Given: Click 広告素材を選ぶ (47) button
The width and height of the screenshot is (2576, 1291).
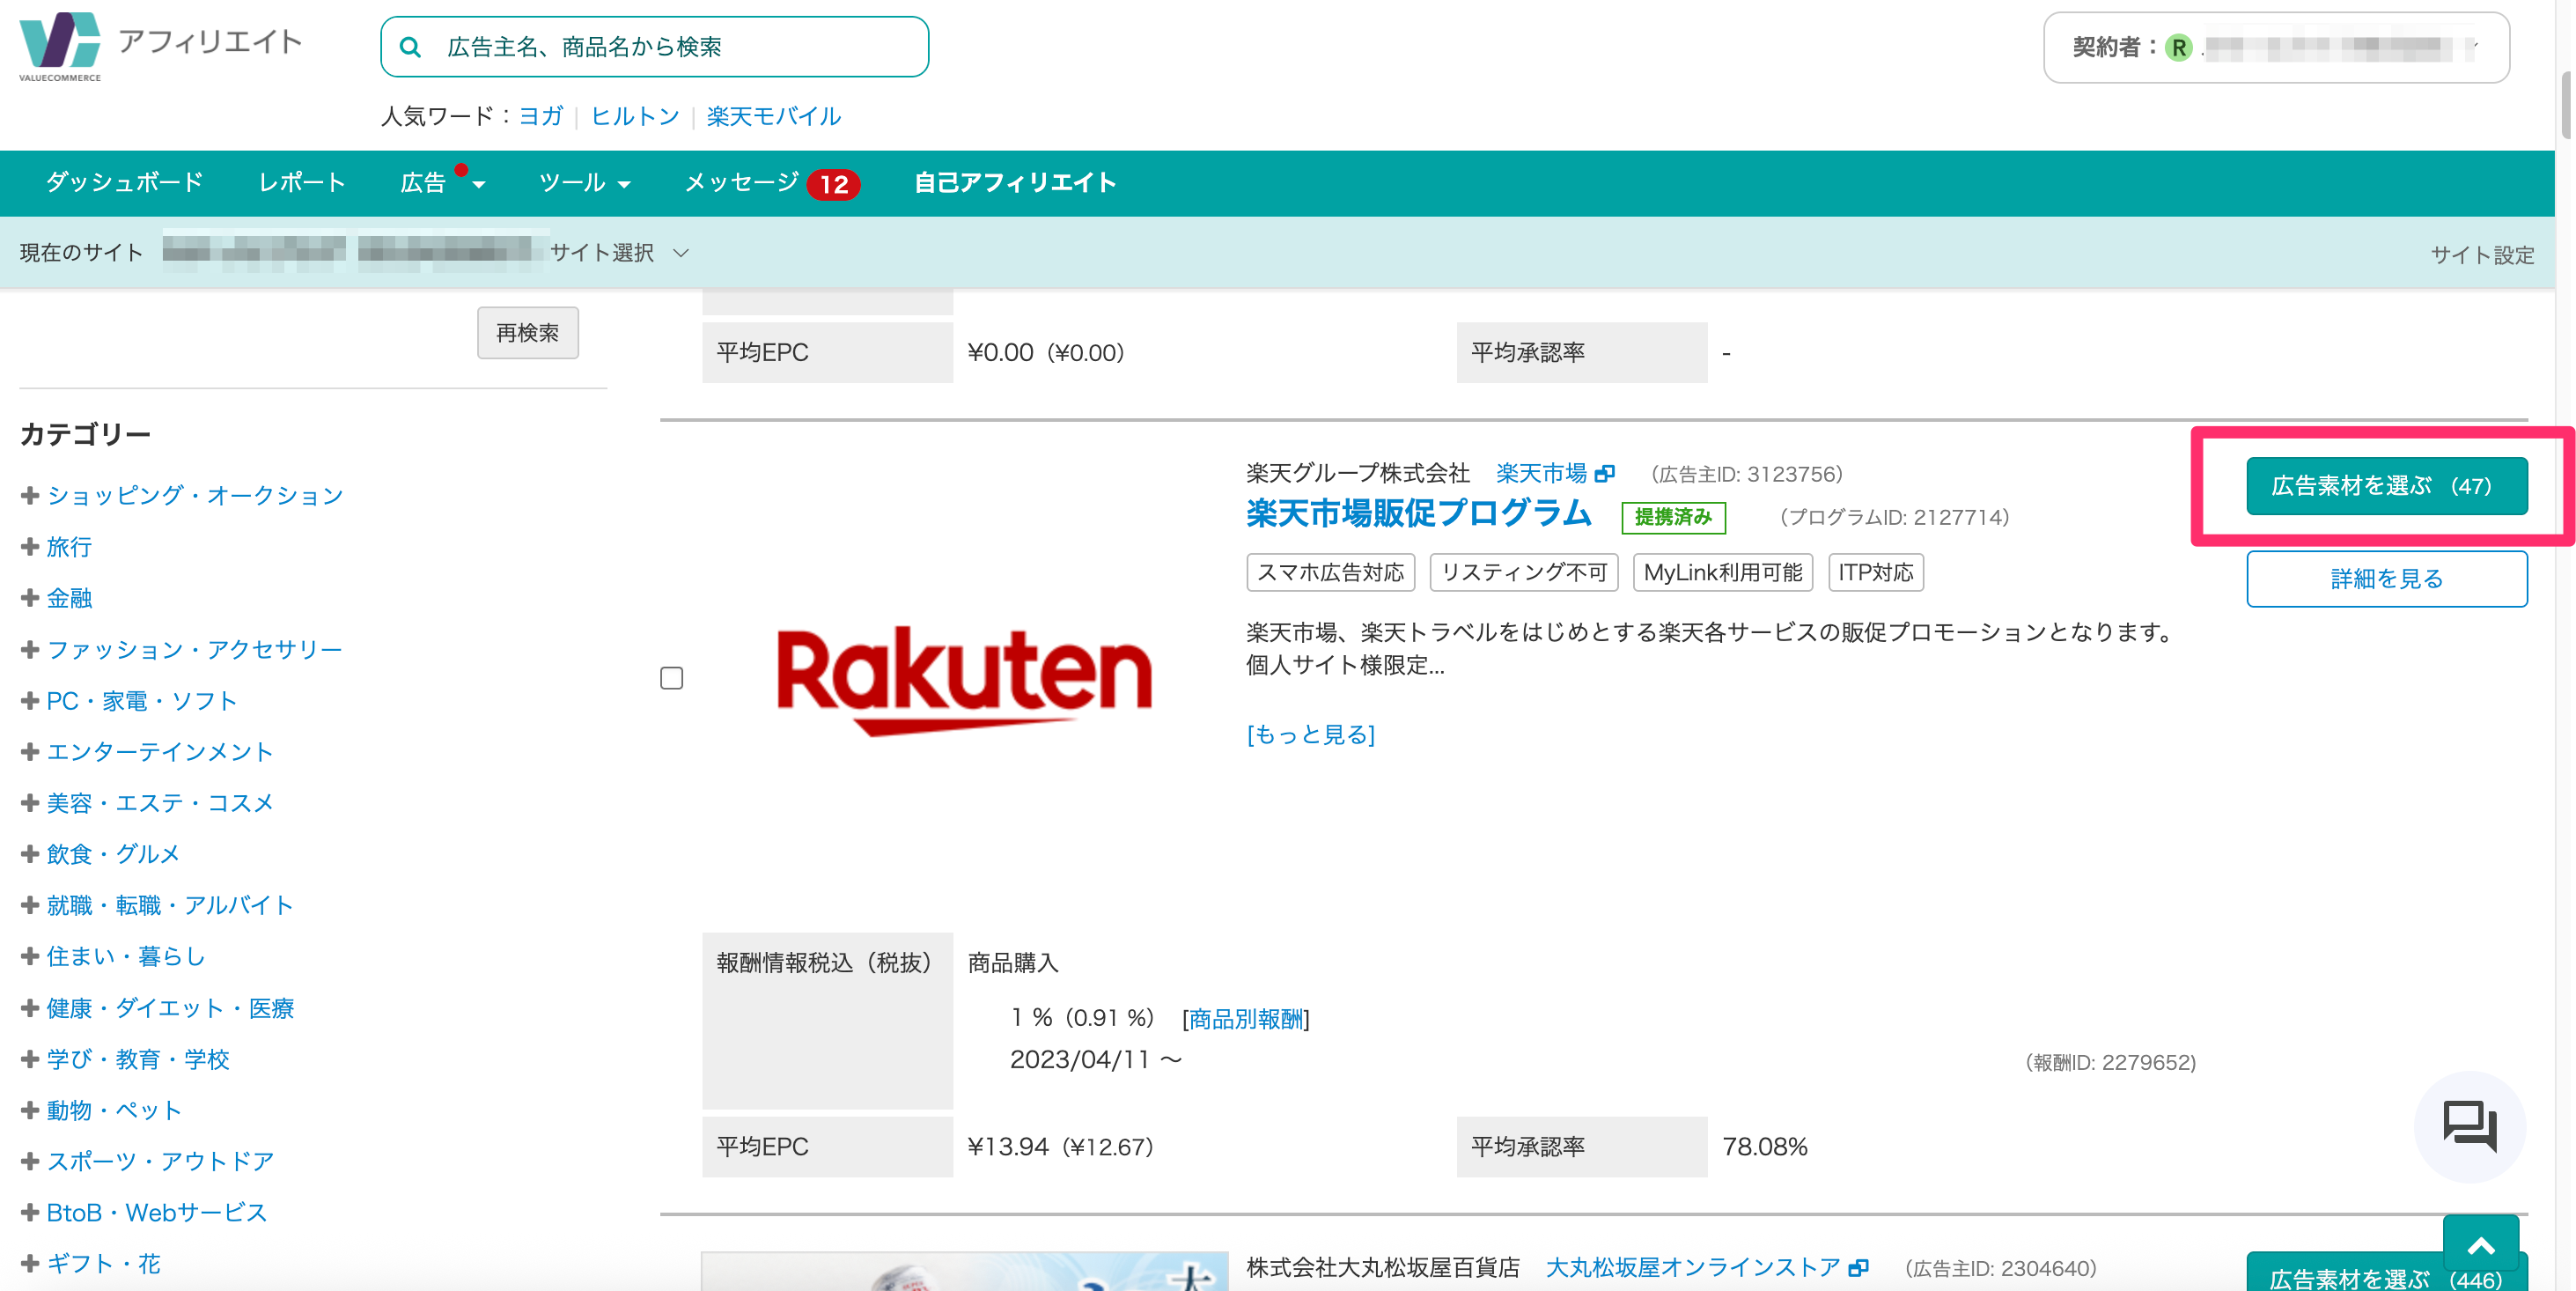Looking at the screenshot, I should click(2386, 486).
